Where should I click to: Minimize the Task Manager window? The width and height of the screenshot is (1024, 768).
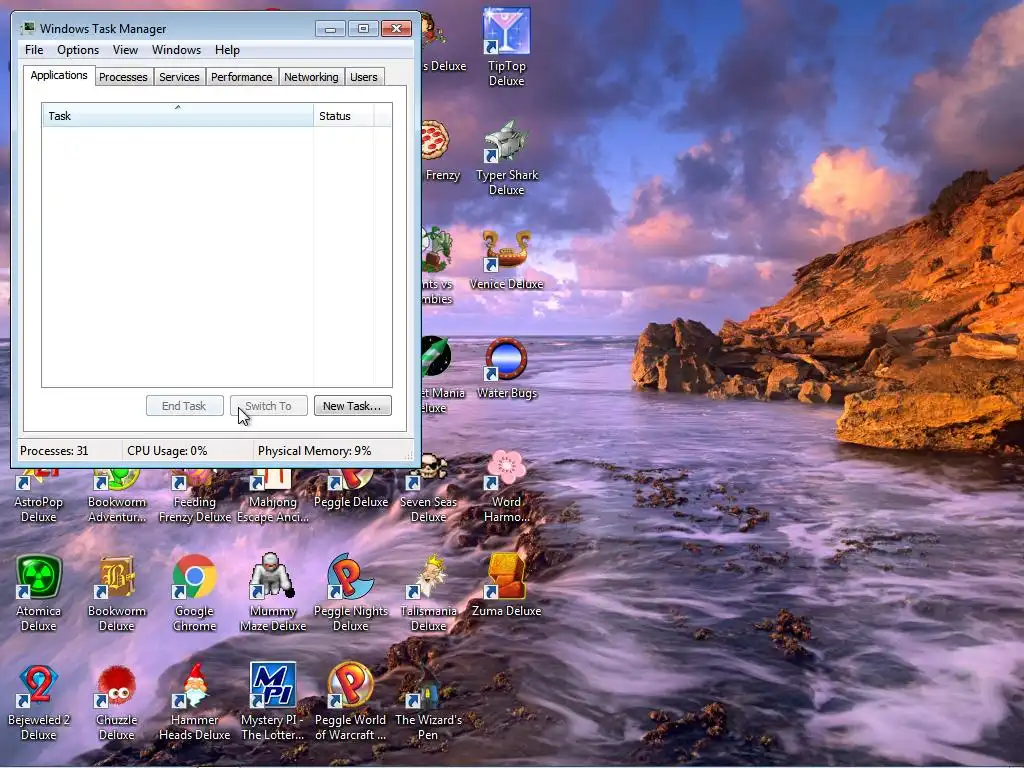330,29
